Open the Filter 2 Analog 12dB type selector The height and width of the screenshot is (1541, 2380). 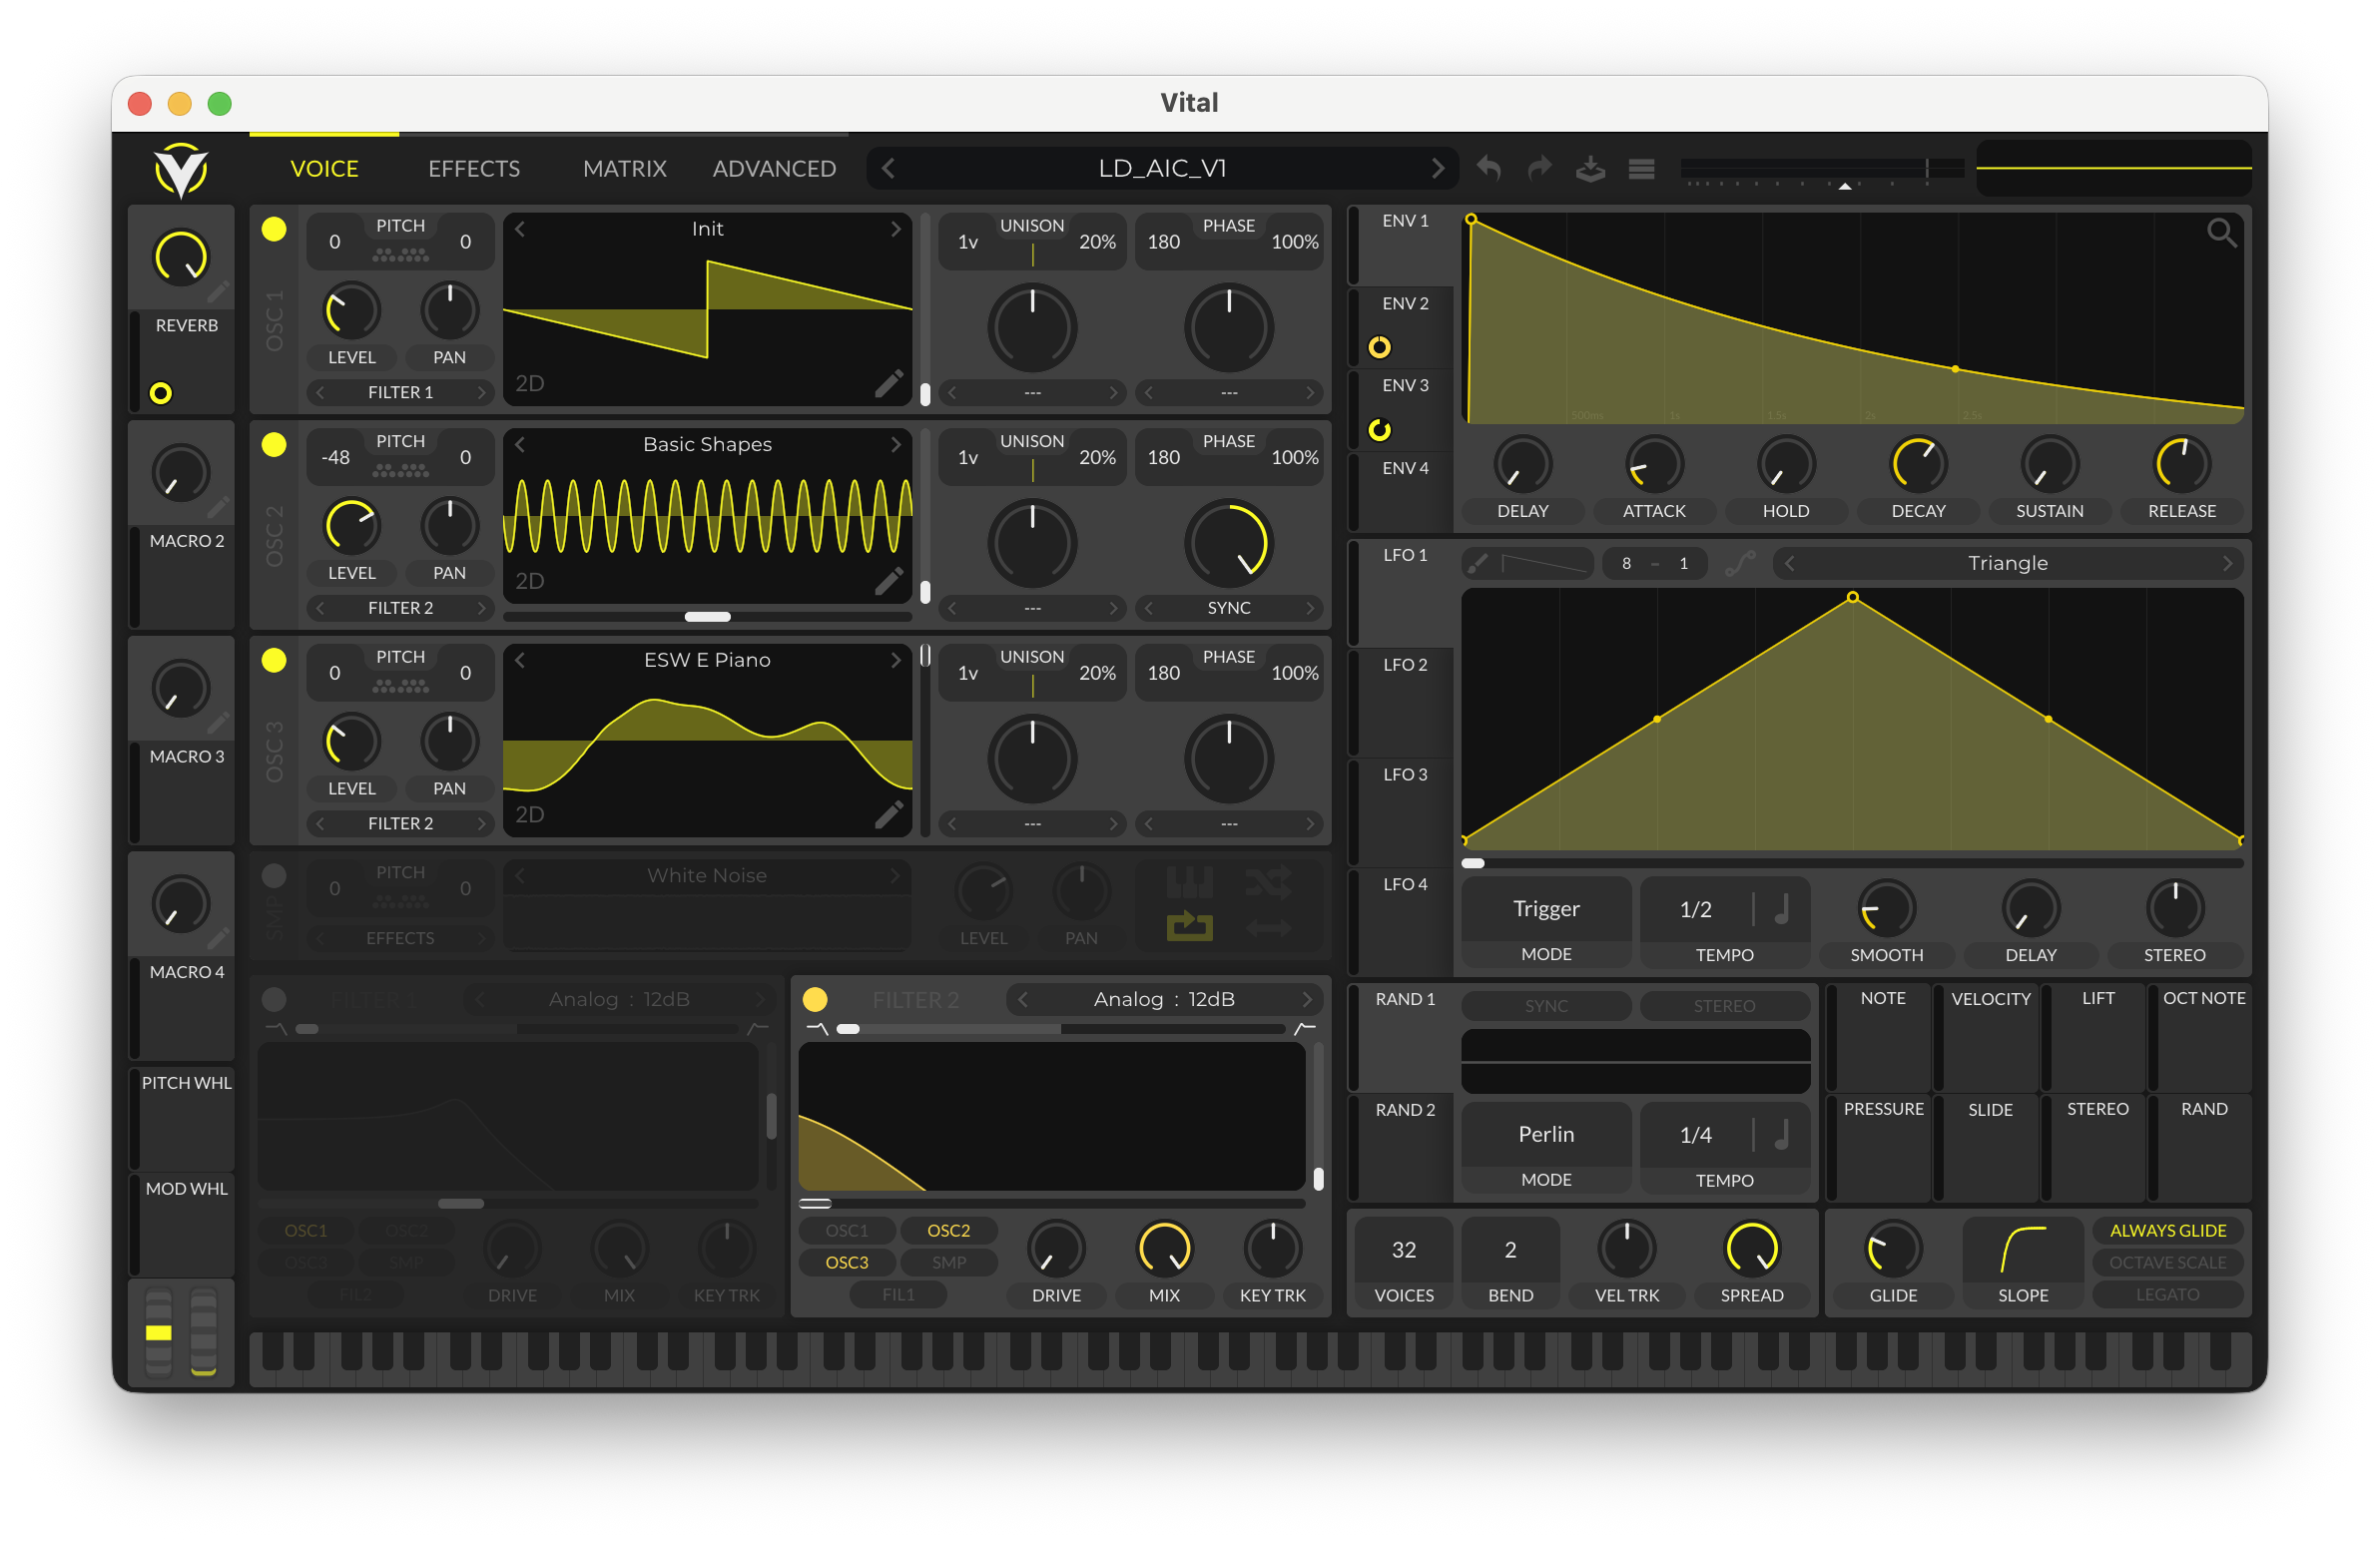click(x=1163, y=999)
